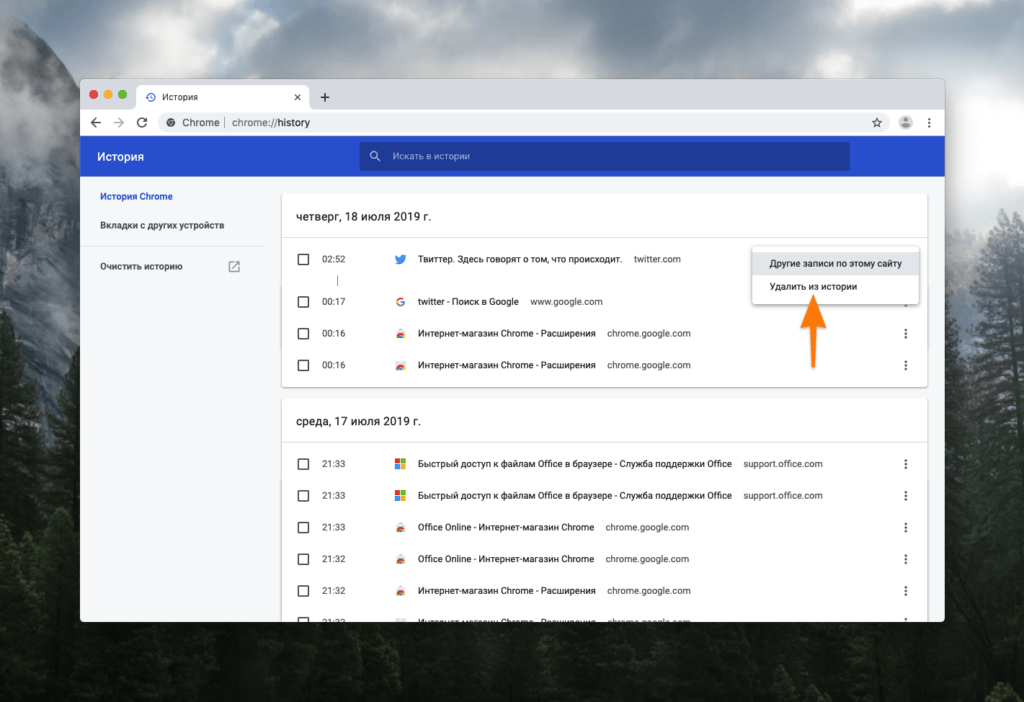
Task: Click the 00:17 timestamp
Action: [334, 302]
